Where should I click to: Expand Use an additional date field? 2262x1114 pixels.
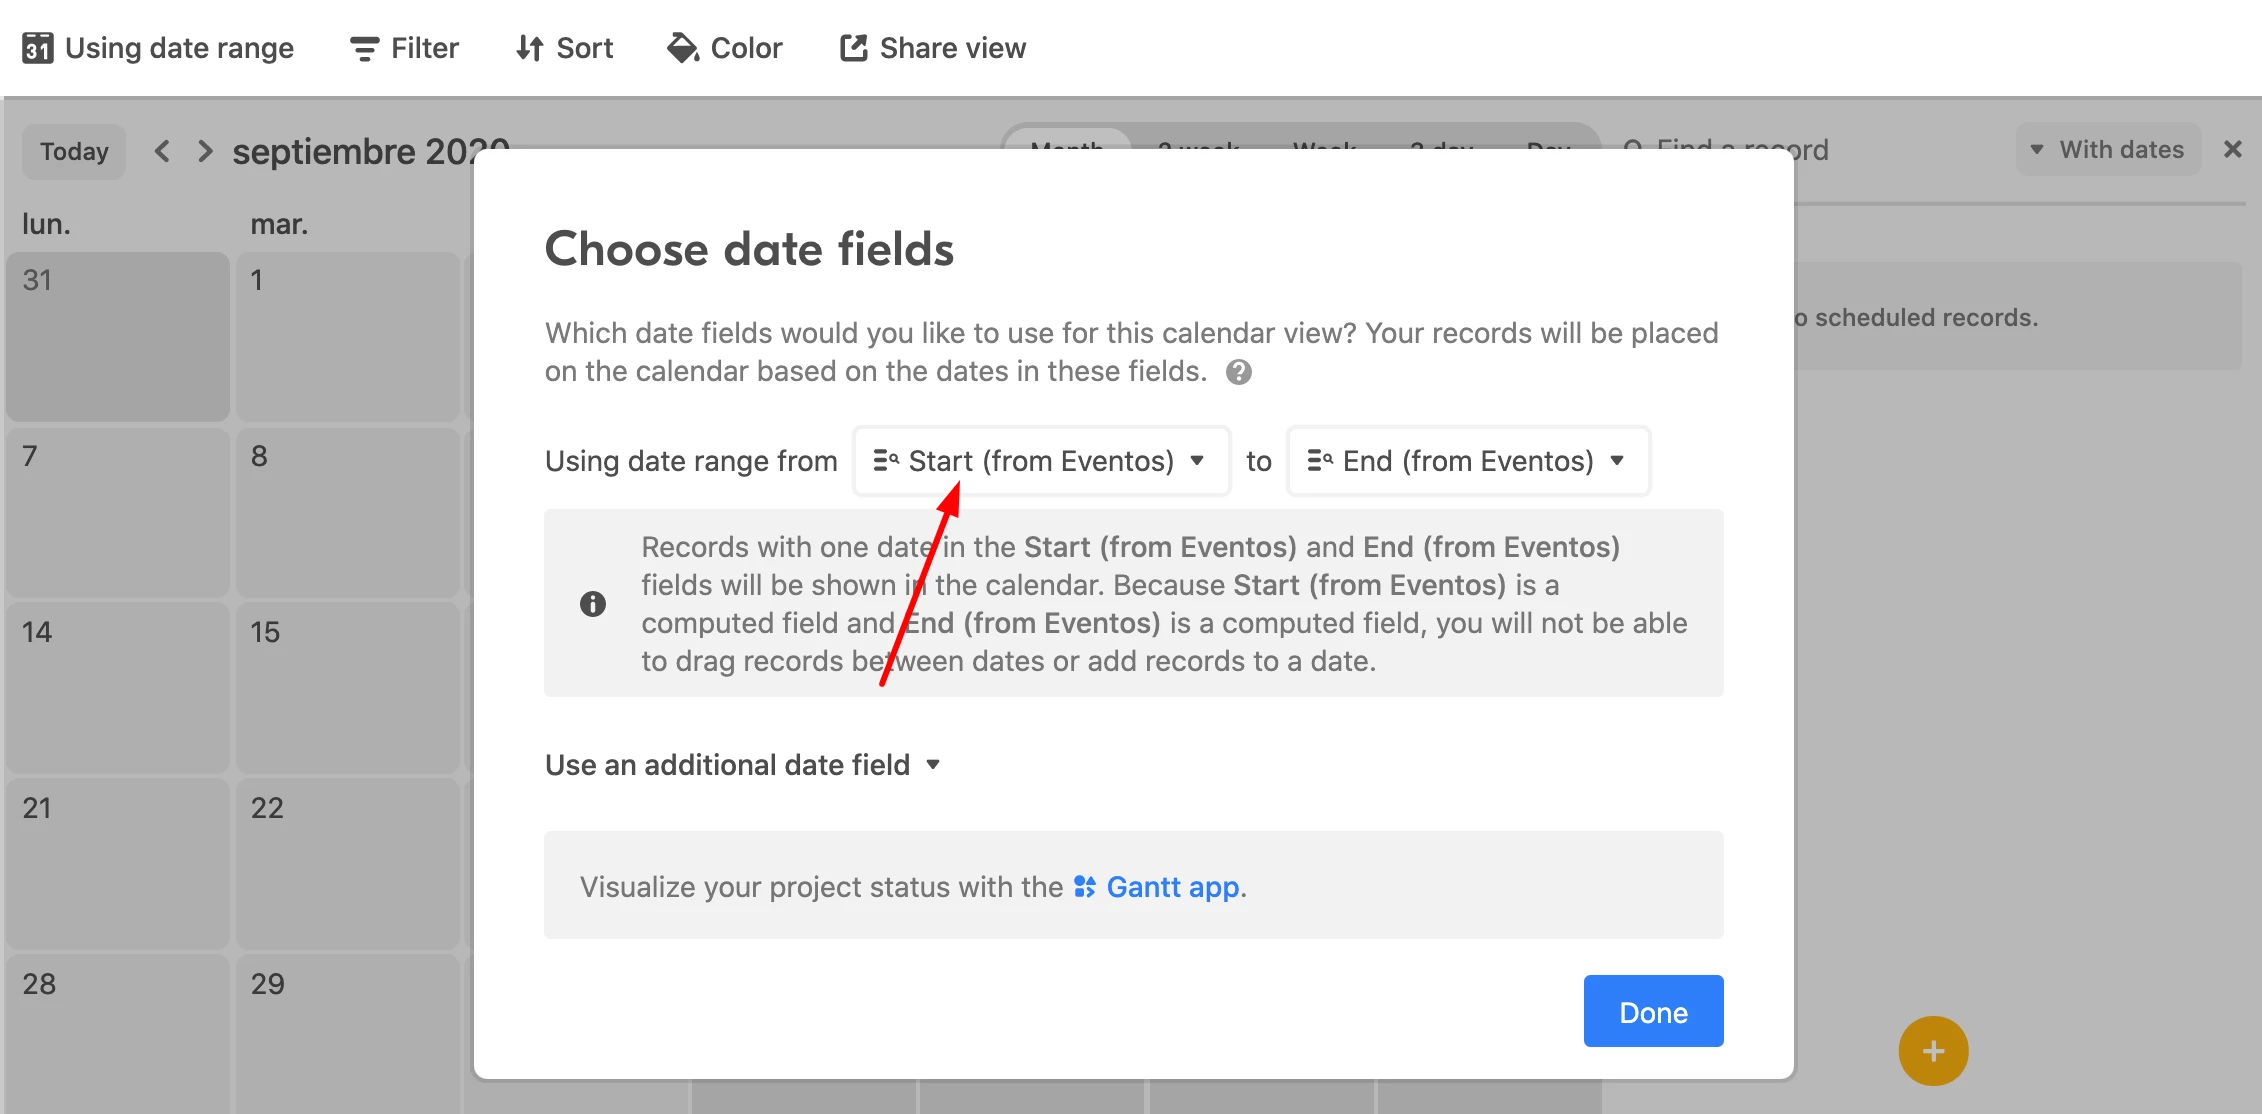[743, 765]
